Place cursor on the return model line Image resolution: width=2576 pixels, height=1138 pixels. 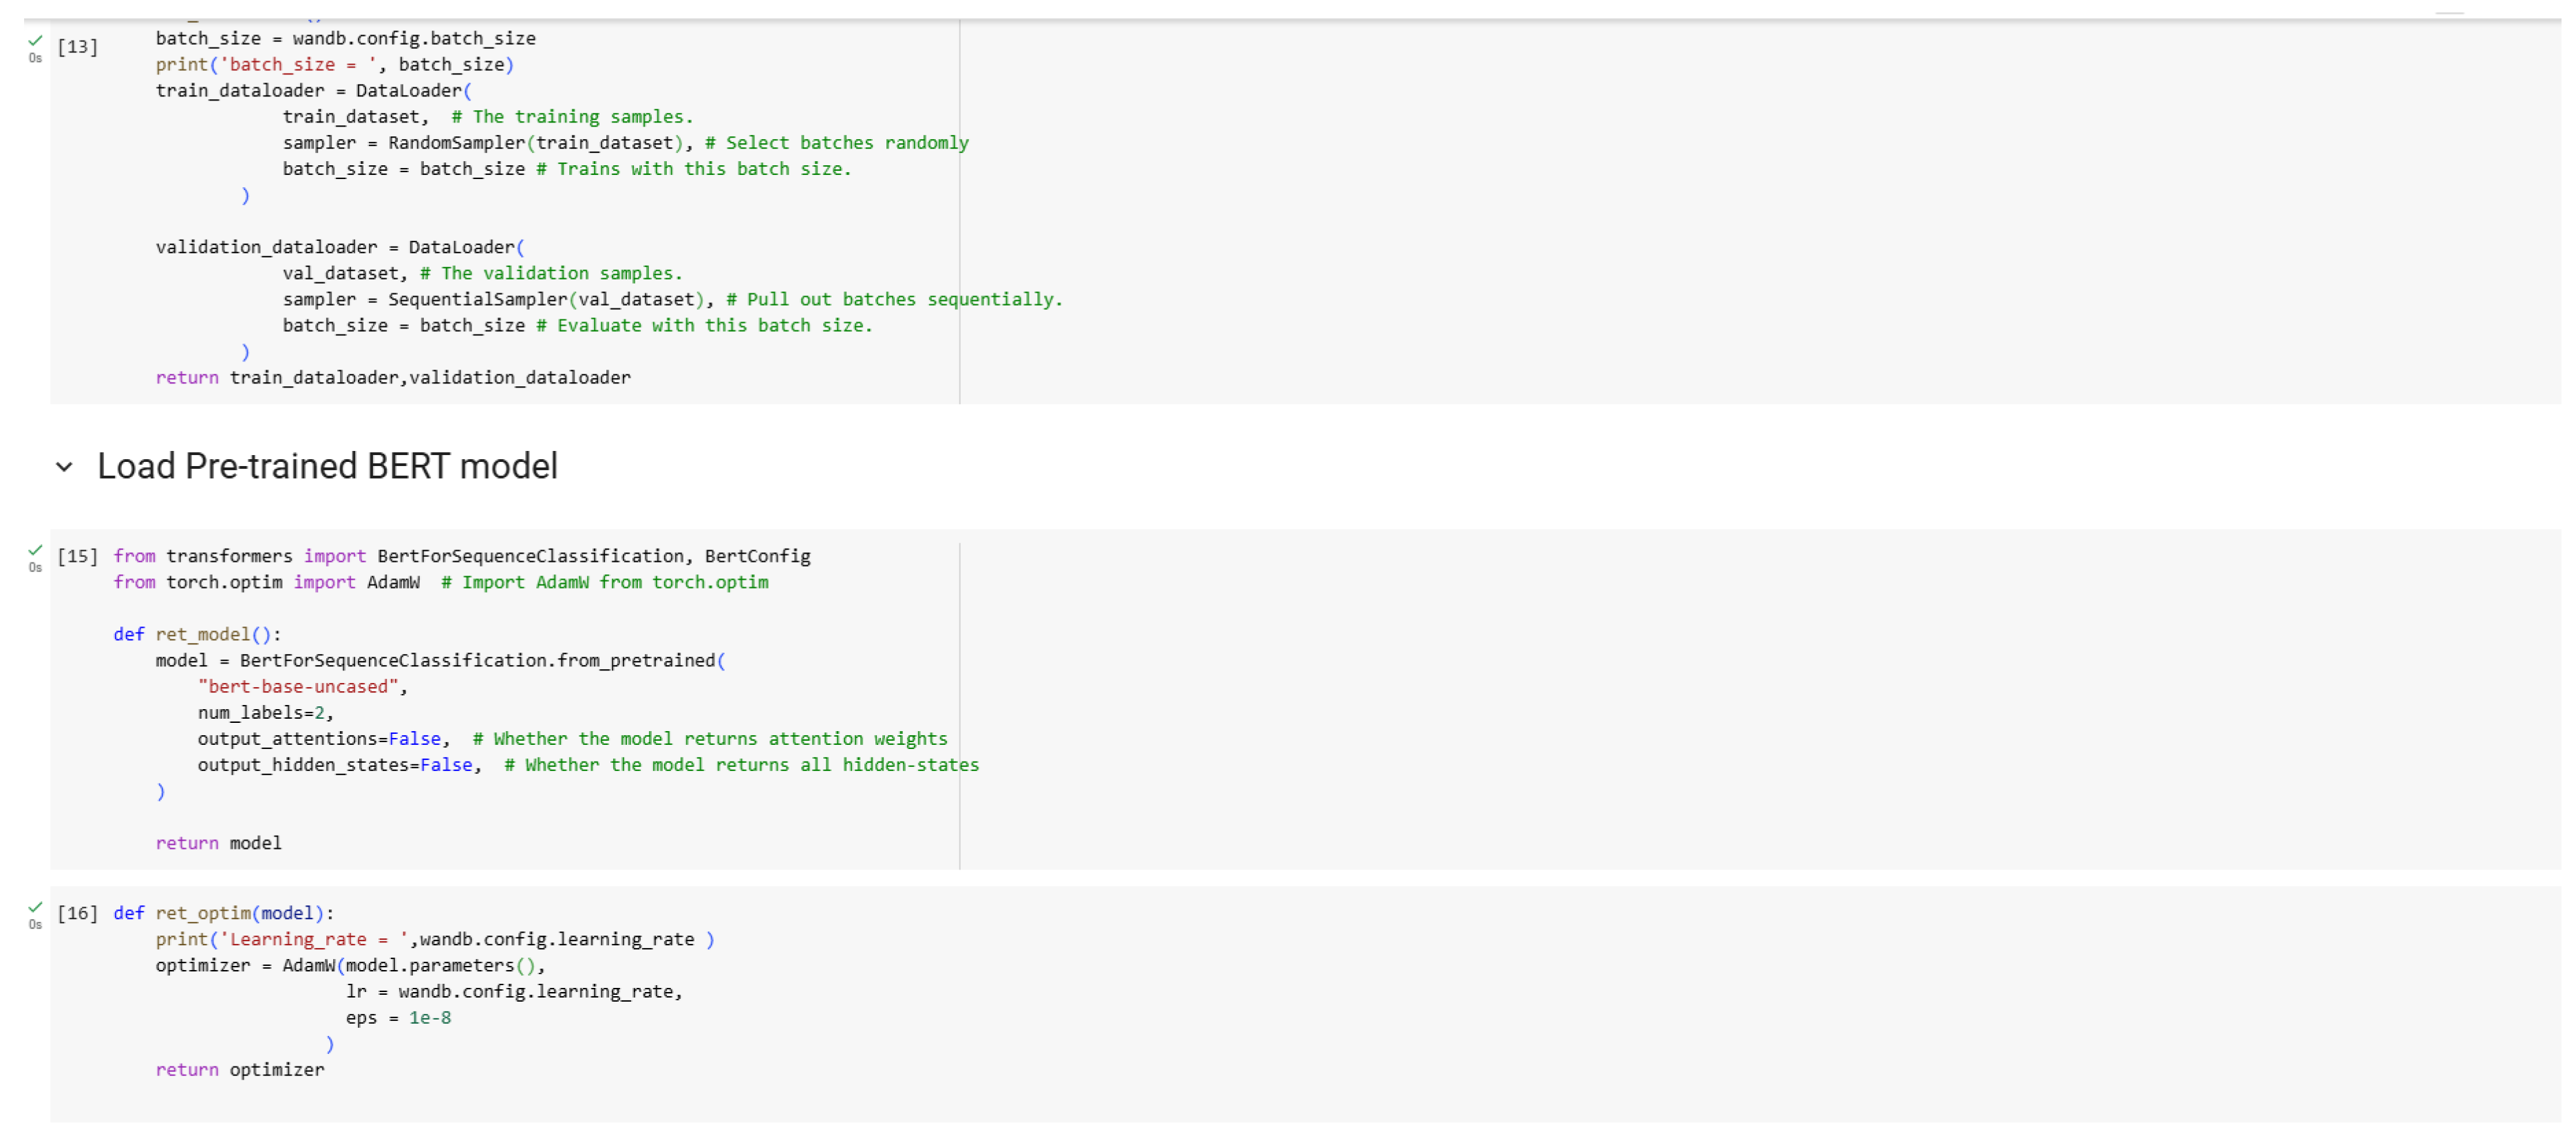coord(219,844)
